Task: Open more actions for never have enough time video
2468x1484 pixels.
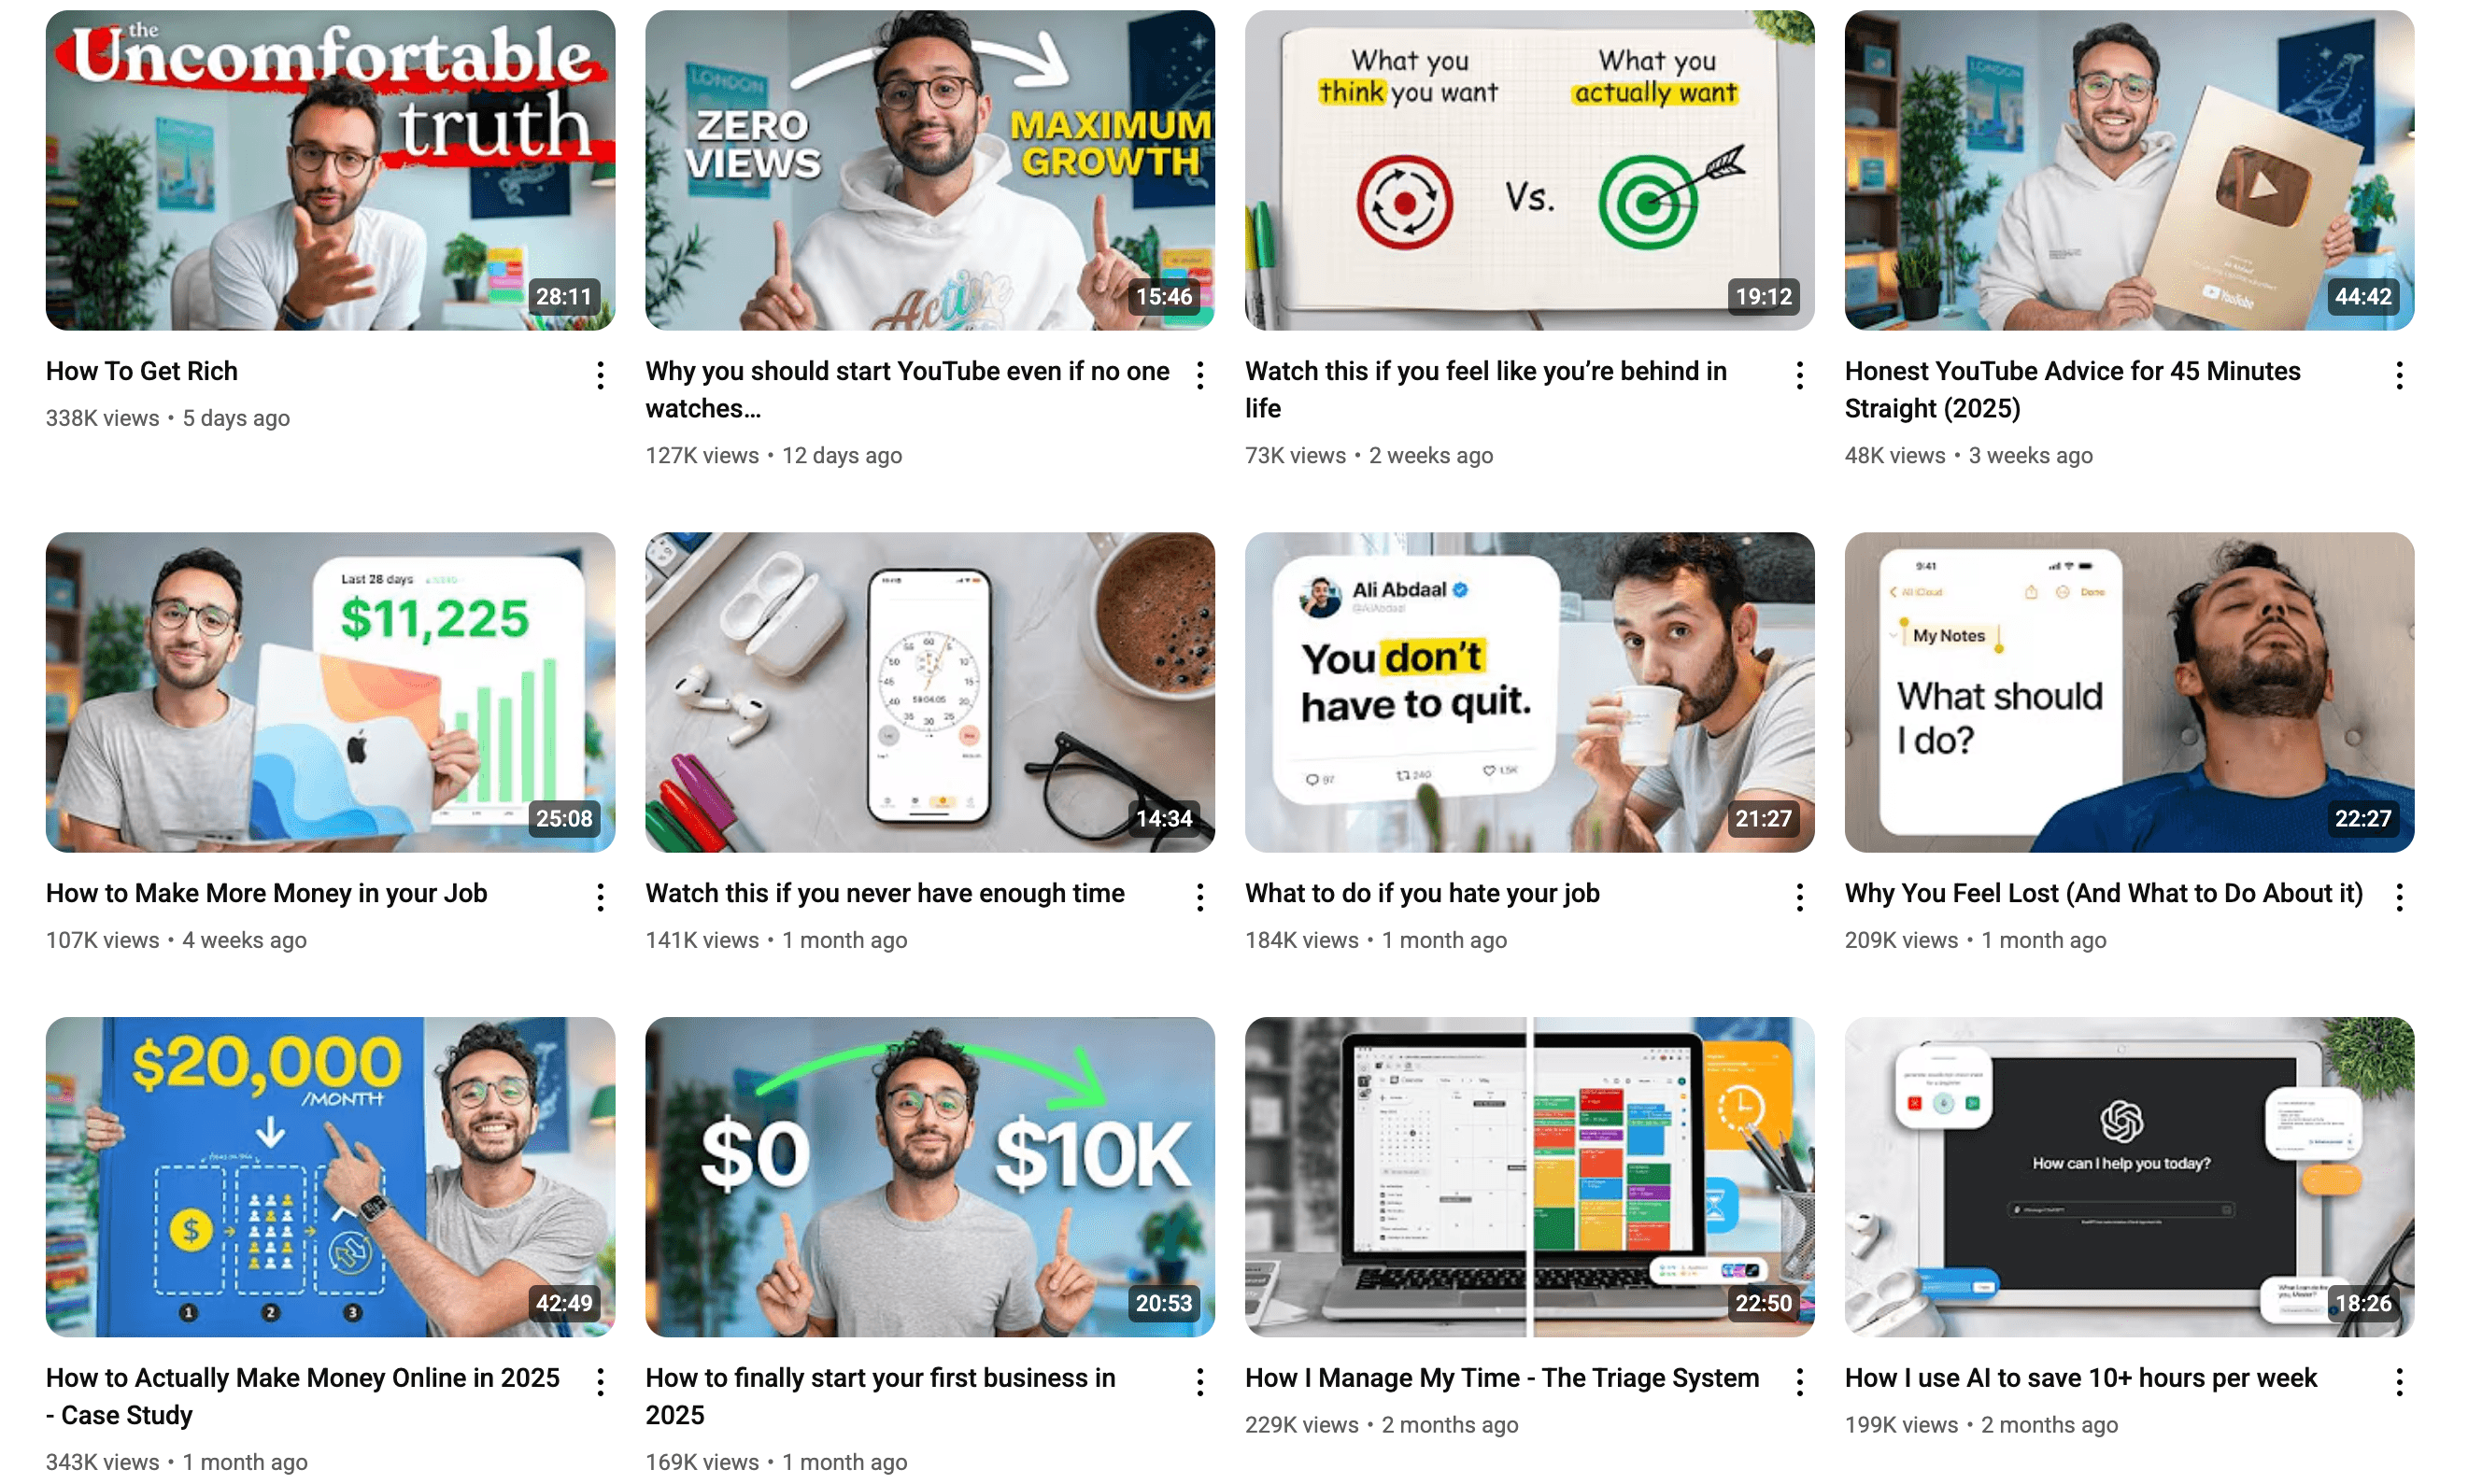Action: click(1200, 897)
